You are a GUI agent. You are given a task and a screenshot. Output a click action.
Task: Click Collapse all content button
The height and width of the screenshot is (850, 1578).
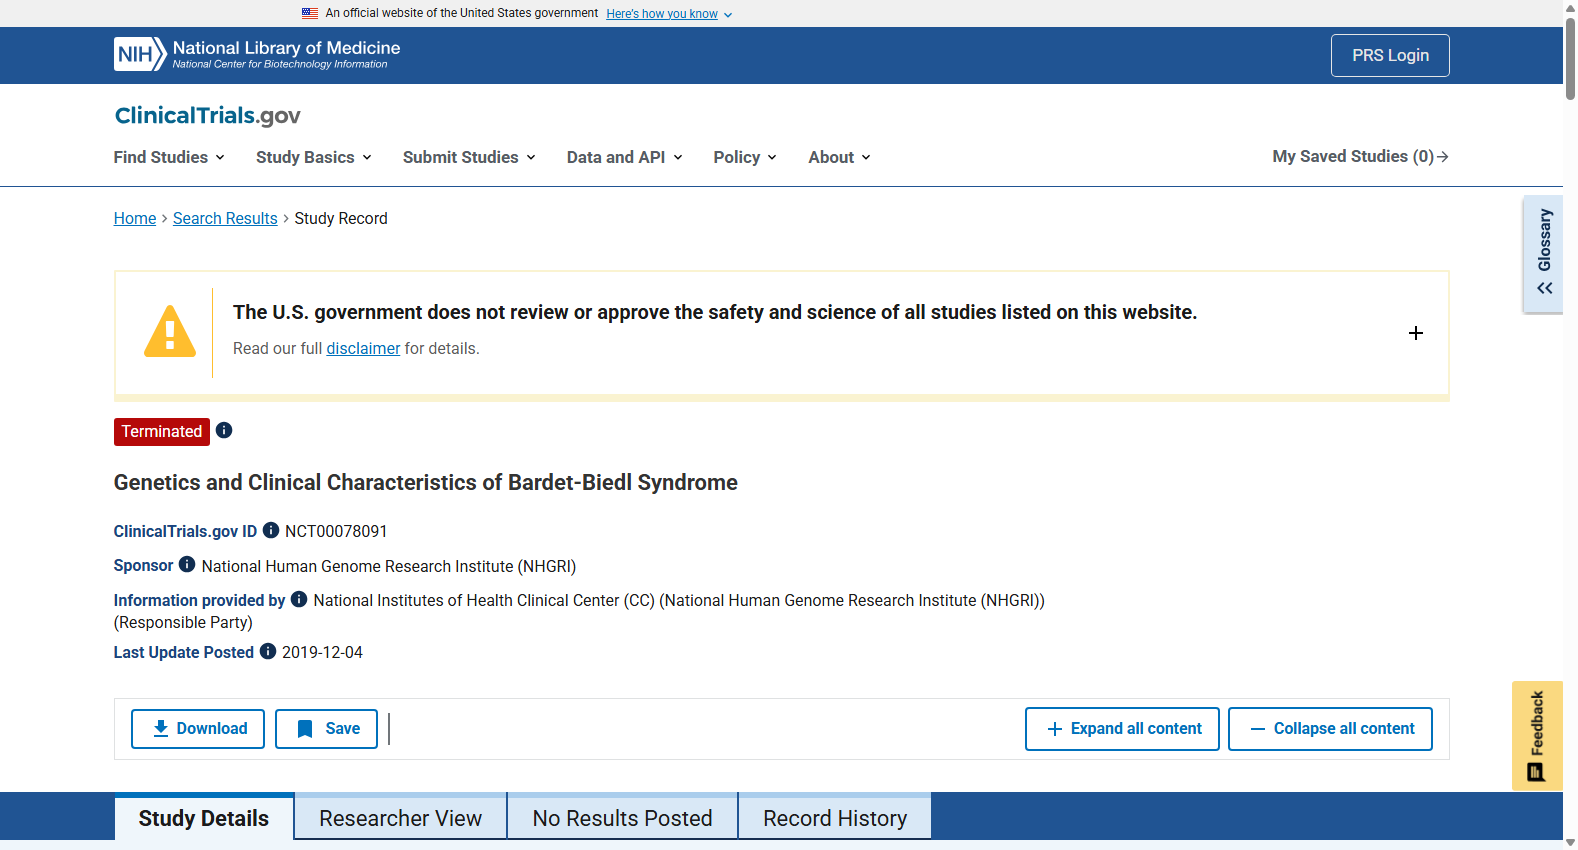pyautogui.click(x=1330, y=729)
